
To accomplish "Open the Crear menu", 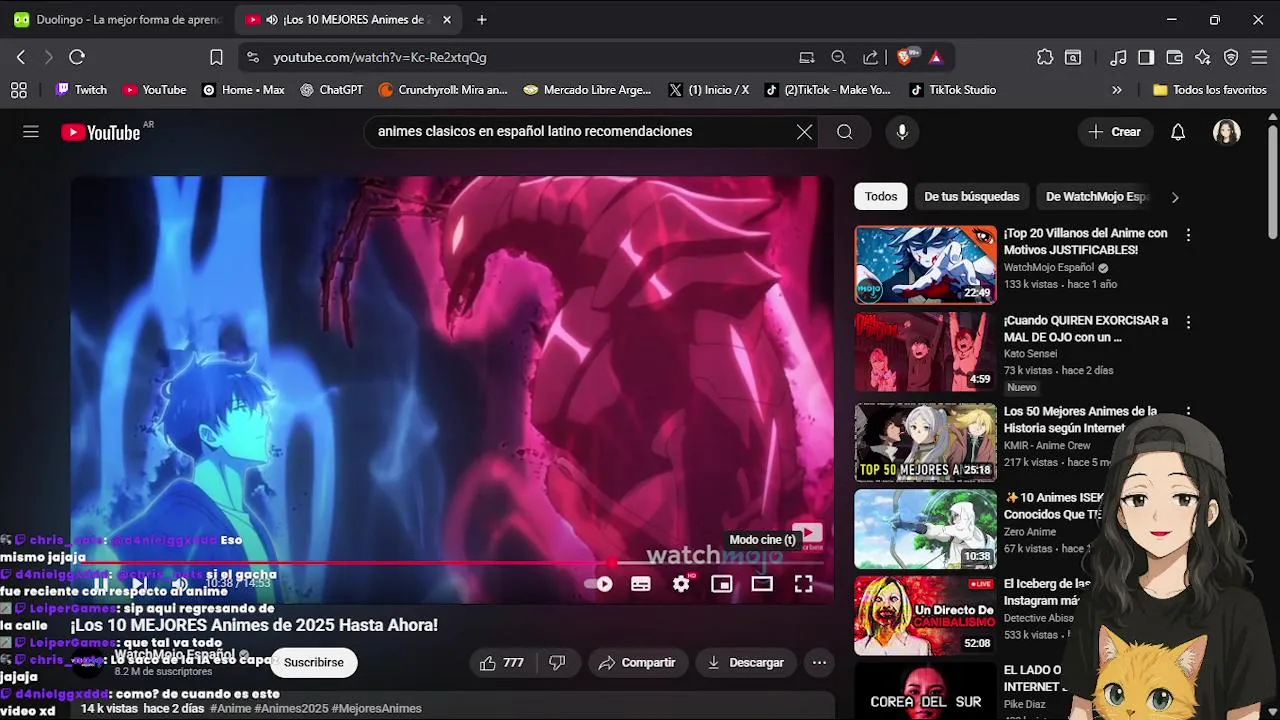I will [x=1114, y=132].
